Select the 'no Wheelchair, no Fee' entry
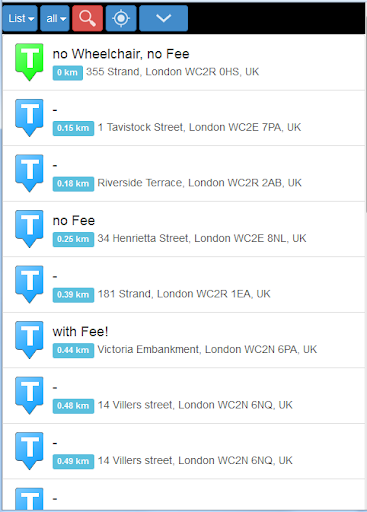The height and width of the screenshot is (512, 367). (x=184, y=63)
